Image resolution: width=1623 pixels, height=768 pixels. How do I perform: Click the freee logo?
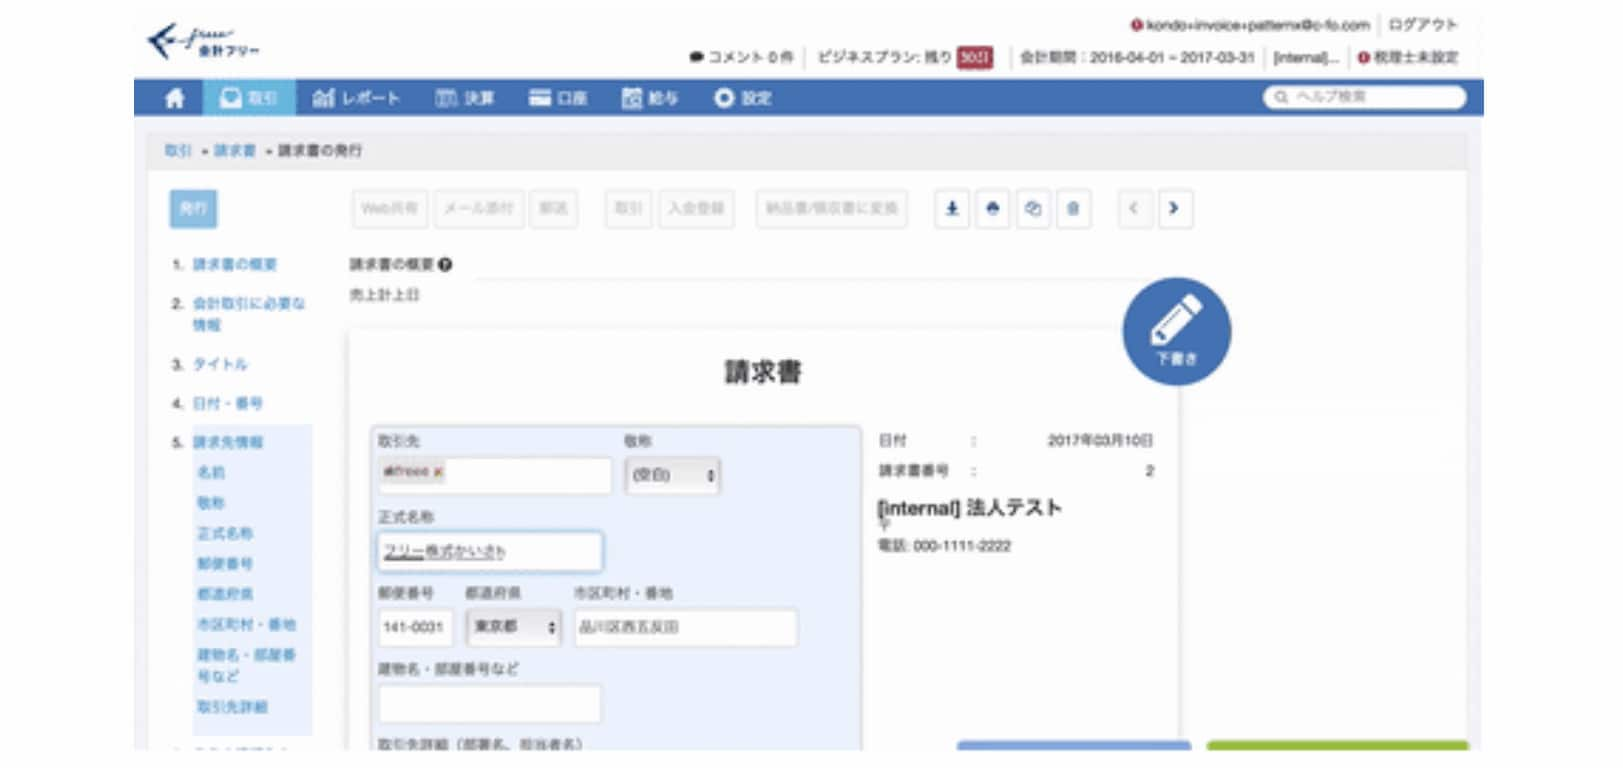tap(204, 42)
